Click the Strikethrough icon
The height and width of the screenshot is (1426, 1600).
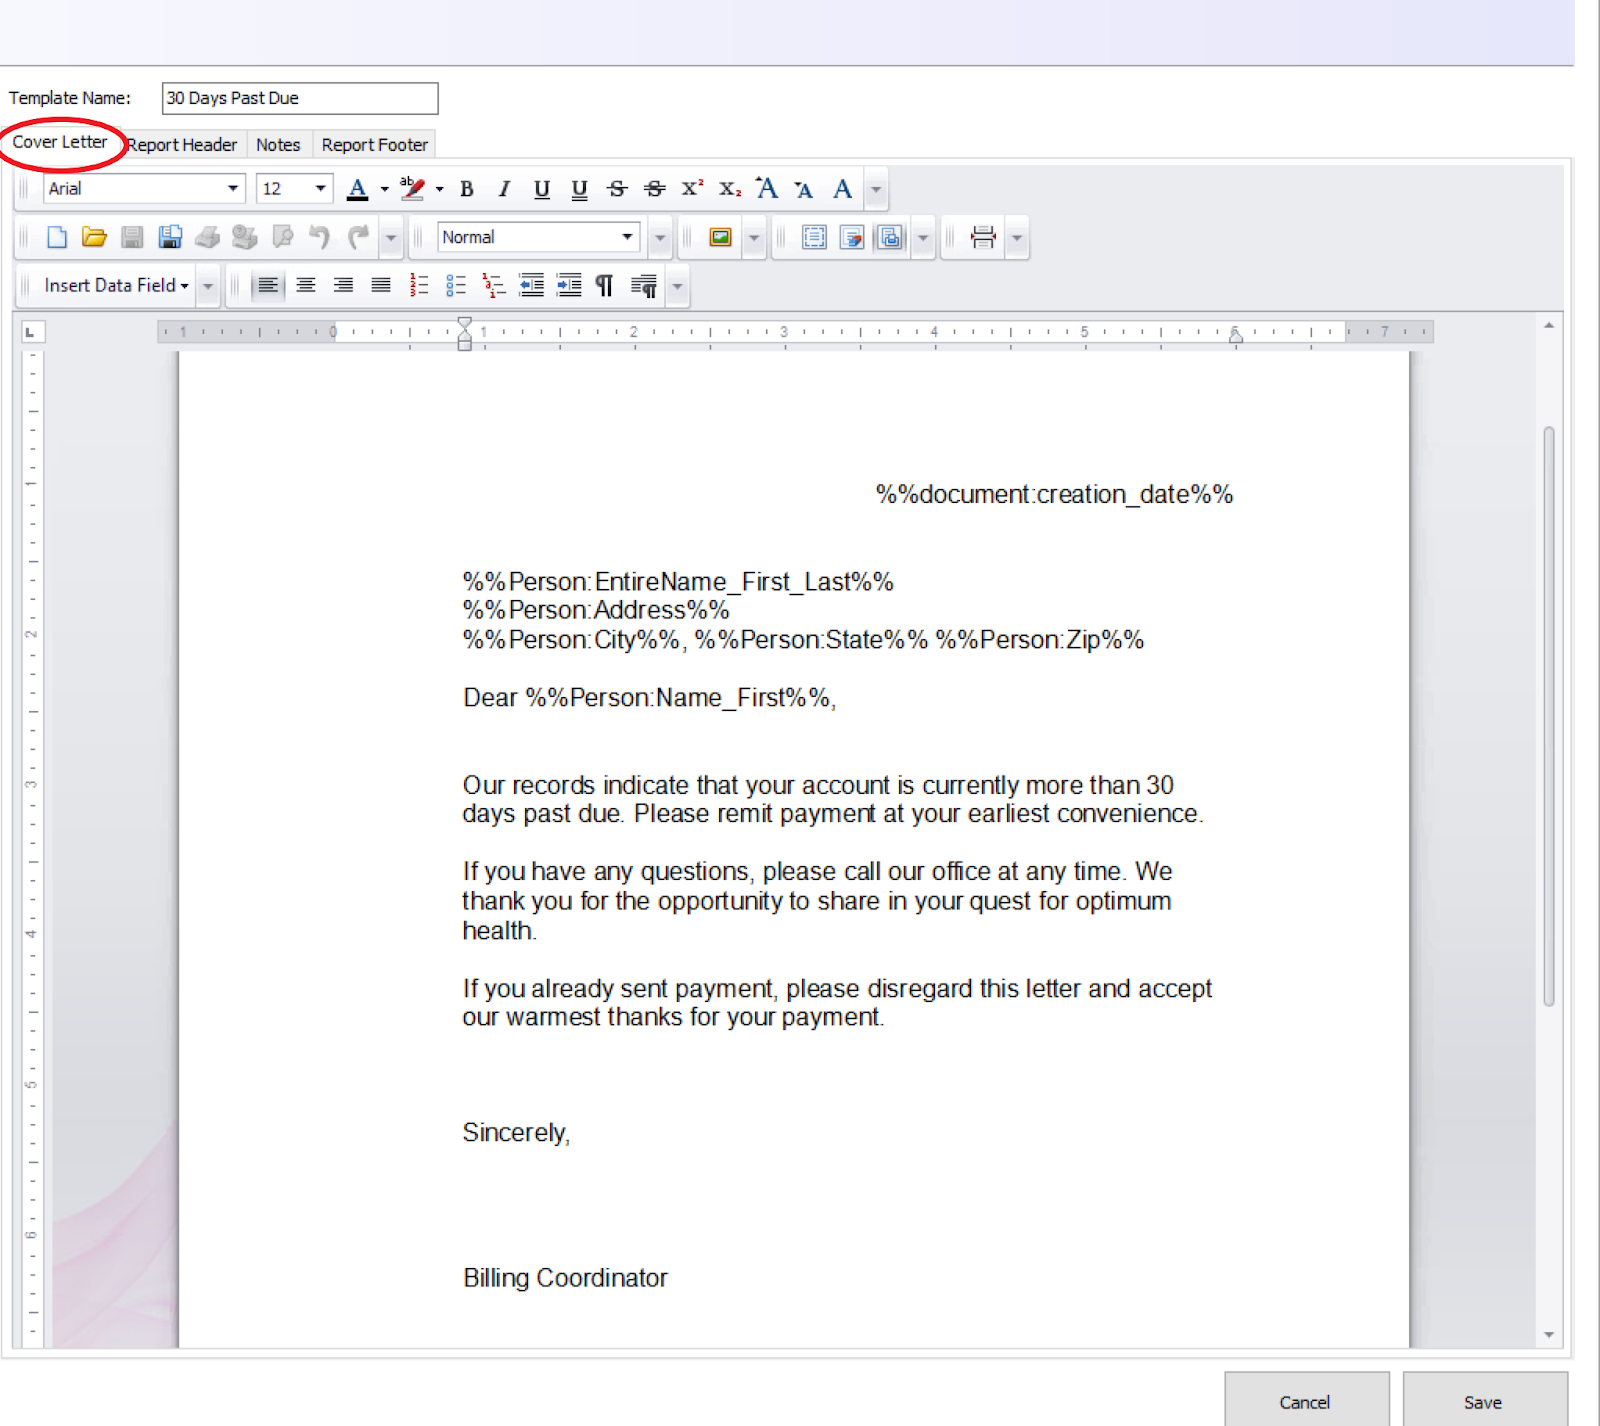[615, 188]
